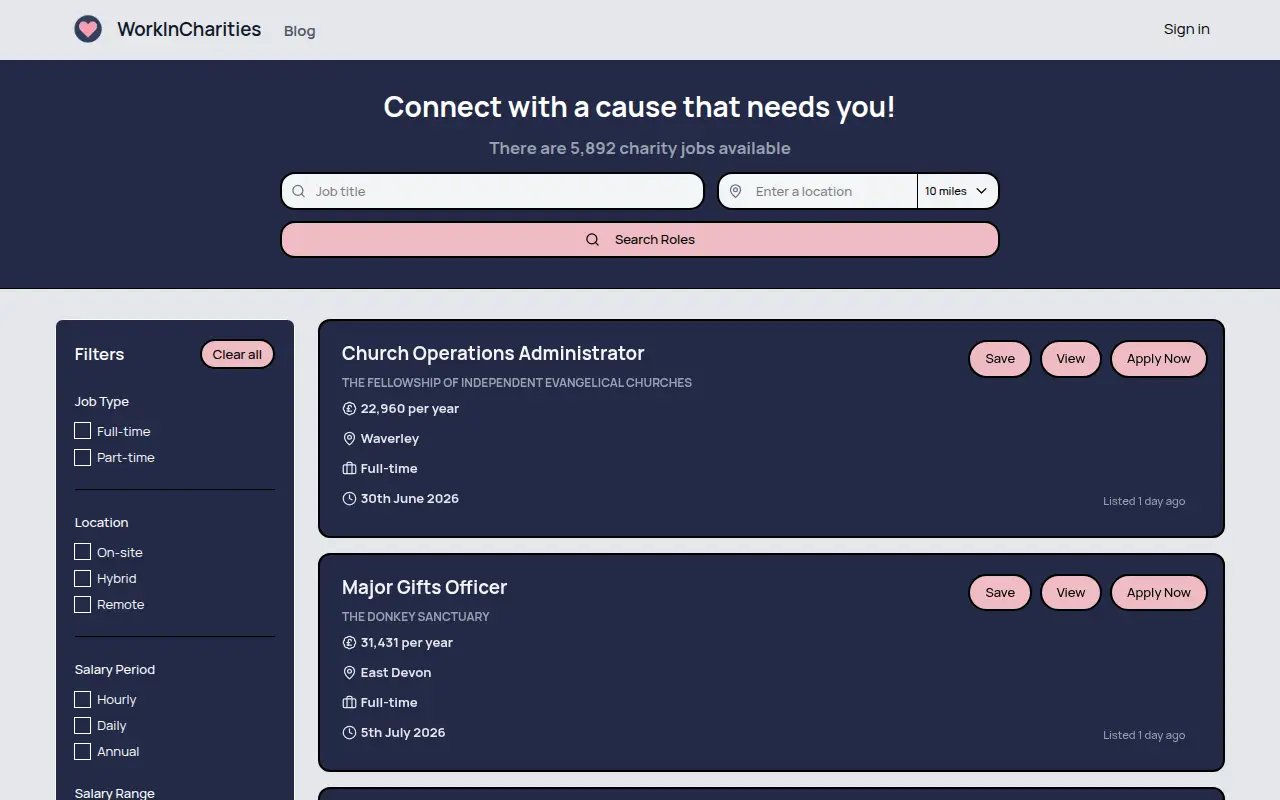View the Church Operations Administrator listing
This screenshot has height=800, width=1280.
[1071, 359]
